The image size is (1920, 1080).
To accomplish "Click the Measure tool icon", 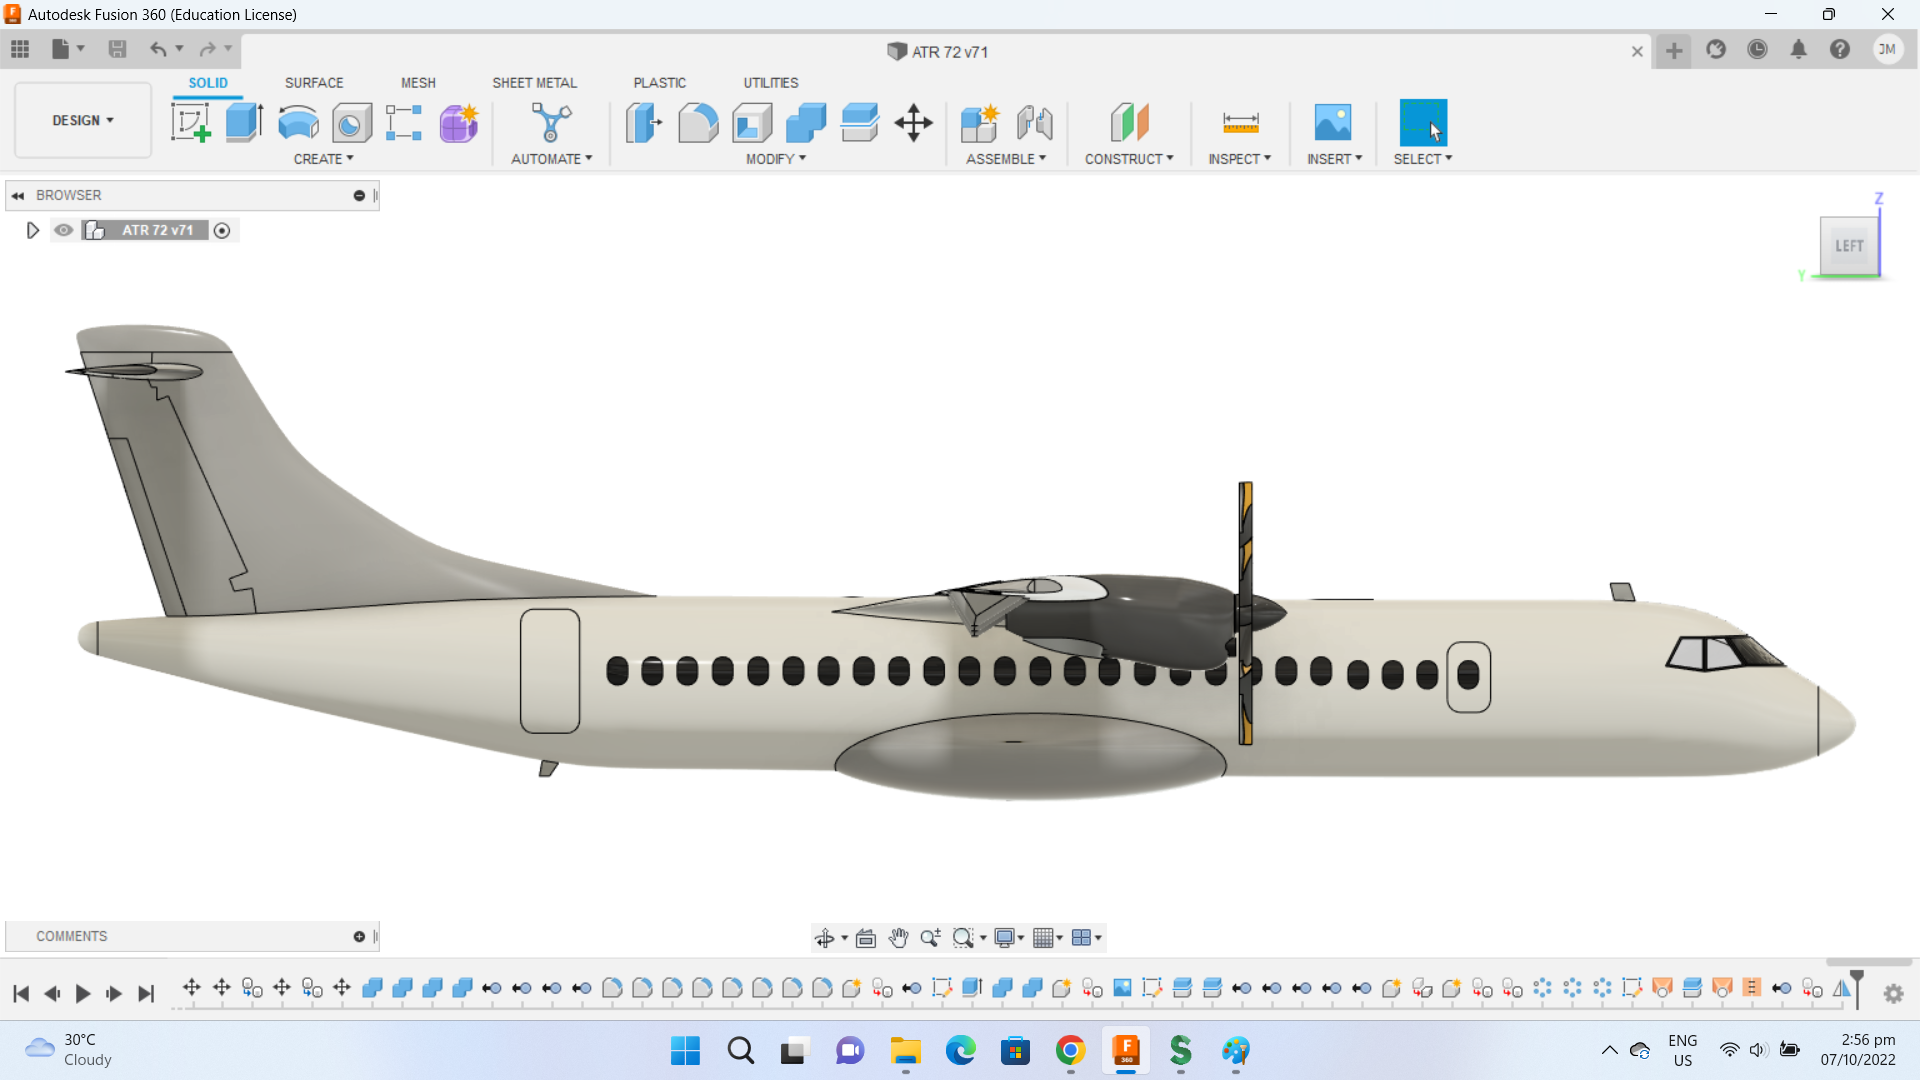I will coord(1240,123).
